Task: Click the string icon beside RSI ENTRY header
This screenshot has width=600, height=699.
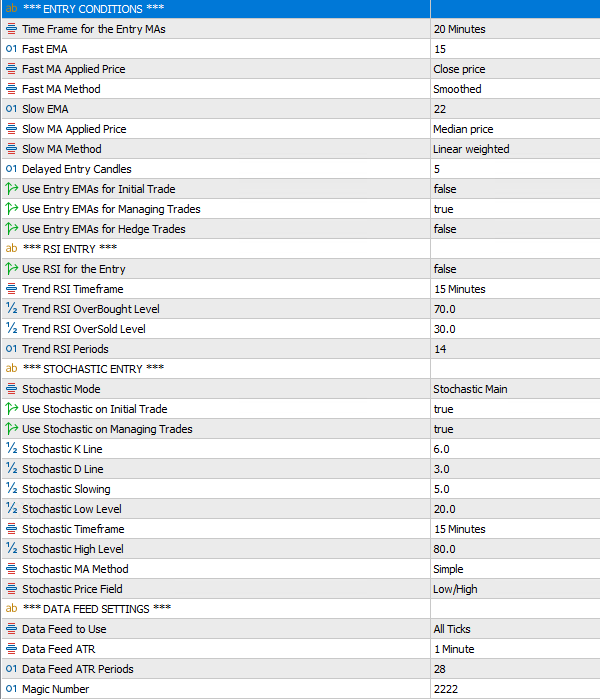Action: (x=11, y=249)
